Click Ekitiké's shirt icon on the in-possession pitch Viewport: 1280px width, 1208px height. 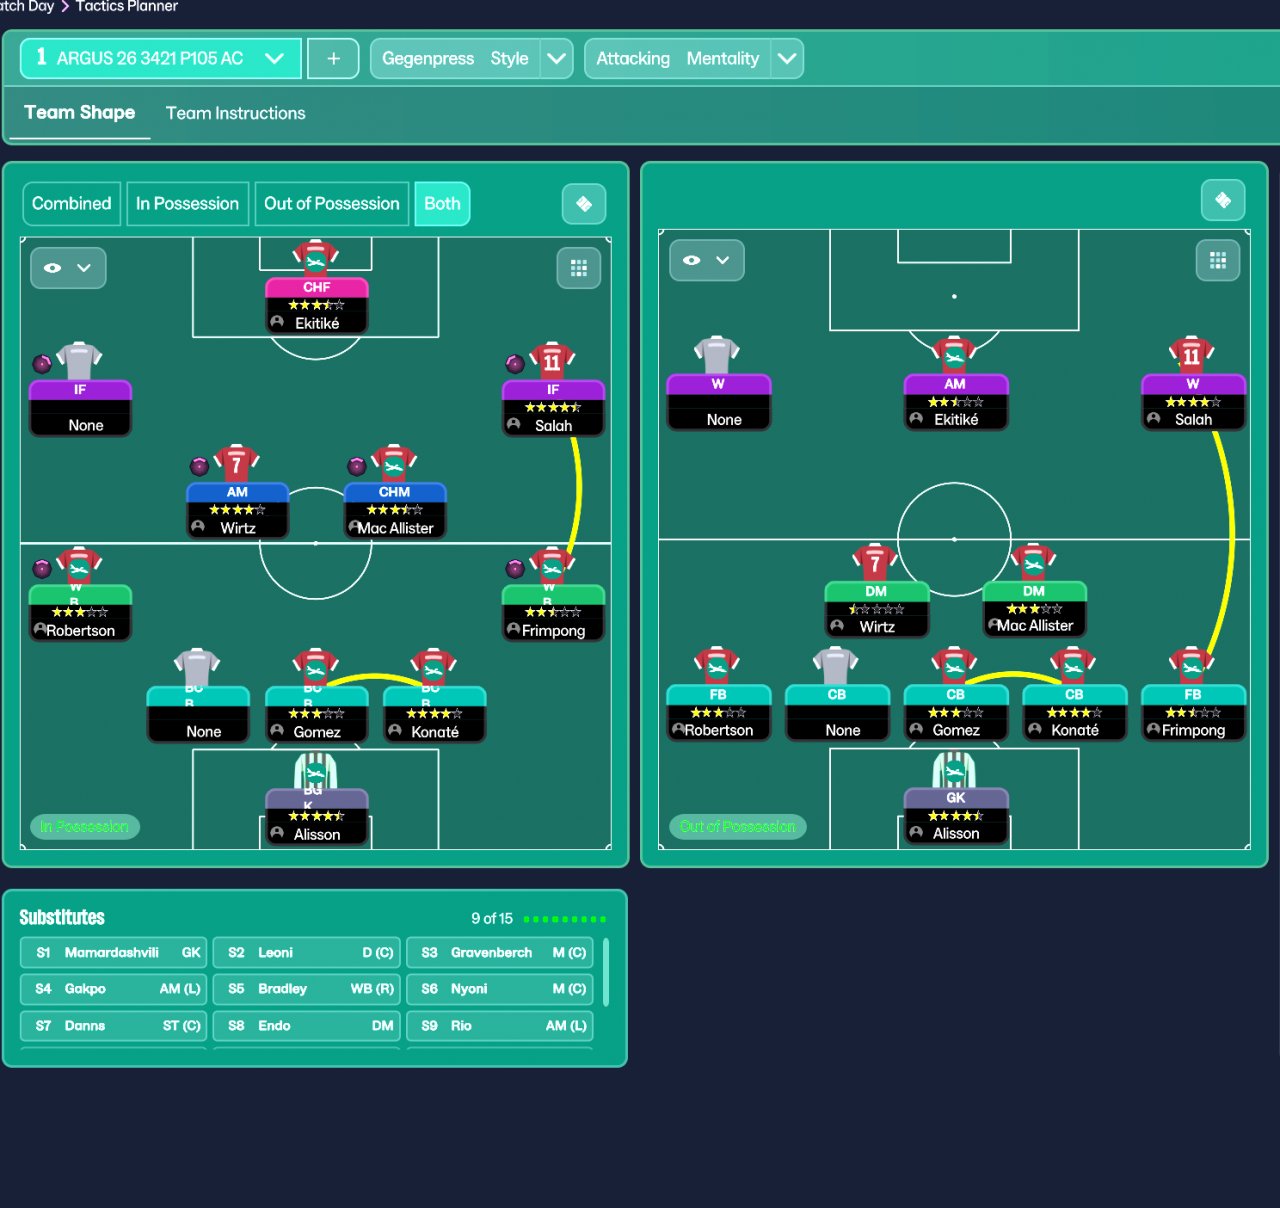316,258
